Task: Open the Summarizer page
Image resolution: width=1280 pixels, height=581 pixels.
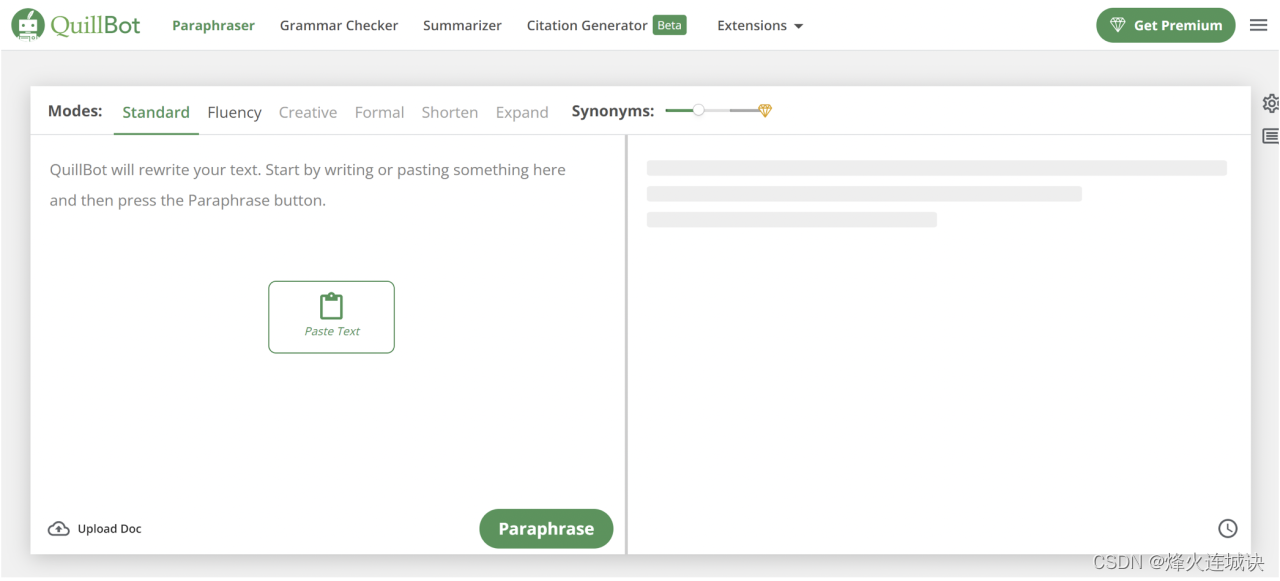Action: coord(462,25)
